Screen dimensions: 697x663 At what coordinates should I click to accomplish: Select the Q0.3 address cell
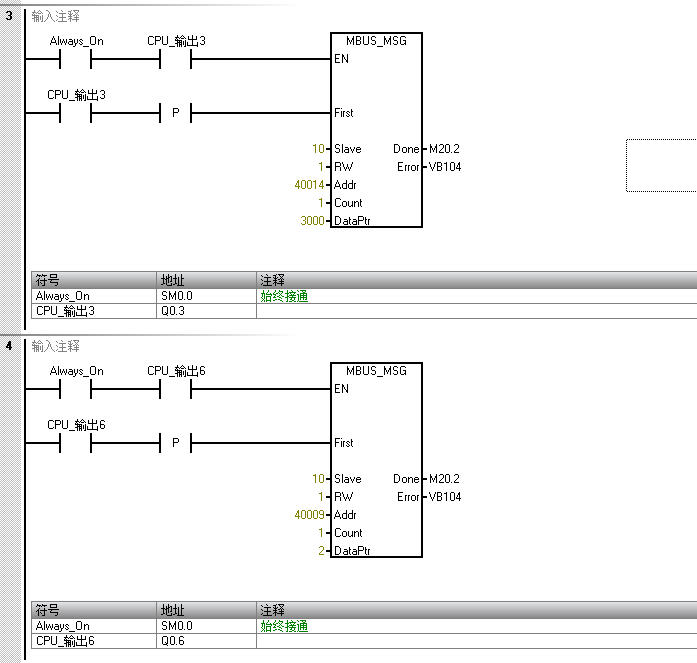[x=172, y=311]
